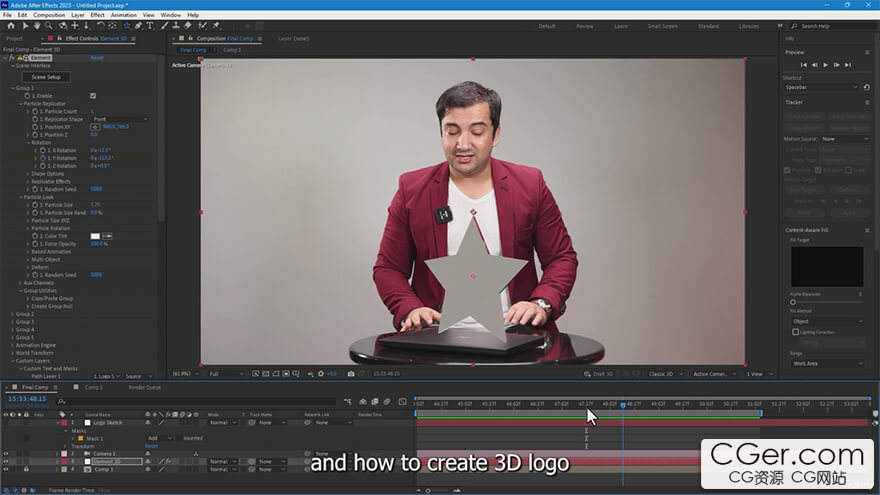This screenshot has width=880, height=495.
Task: Click the Search Help input field
Action: click(x=833, y=26)
